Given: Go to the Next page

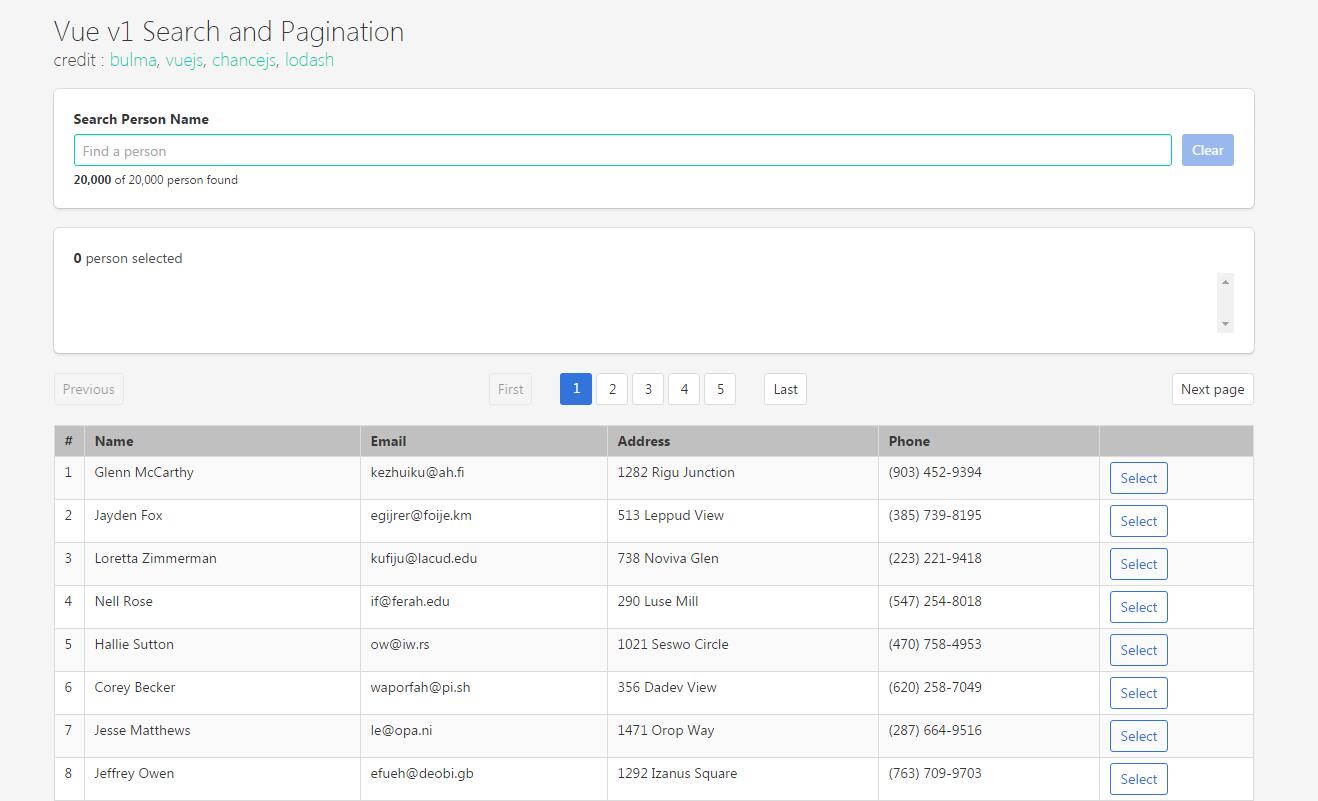Looking at the screenshot, I should coord(1212,388).
